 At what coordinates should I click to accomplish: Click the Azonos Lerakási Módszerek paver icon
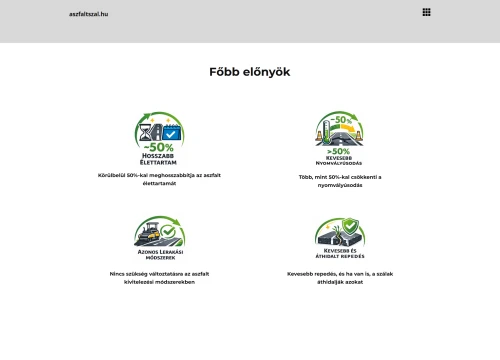[160, 238]
